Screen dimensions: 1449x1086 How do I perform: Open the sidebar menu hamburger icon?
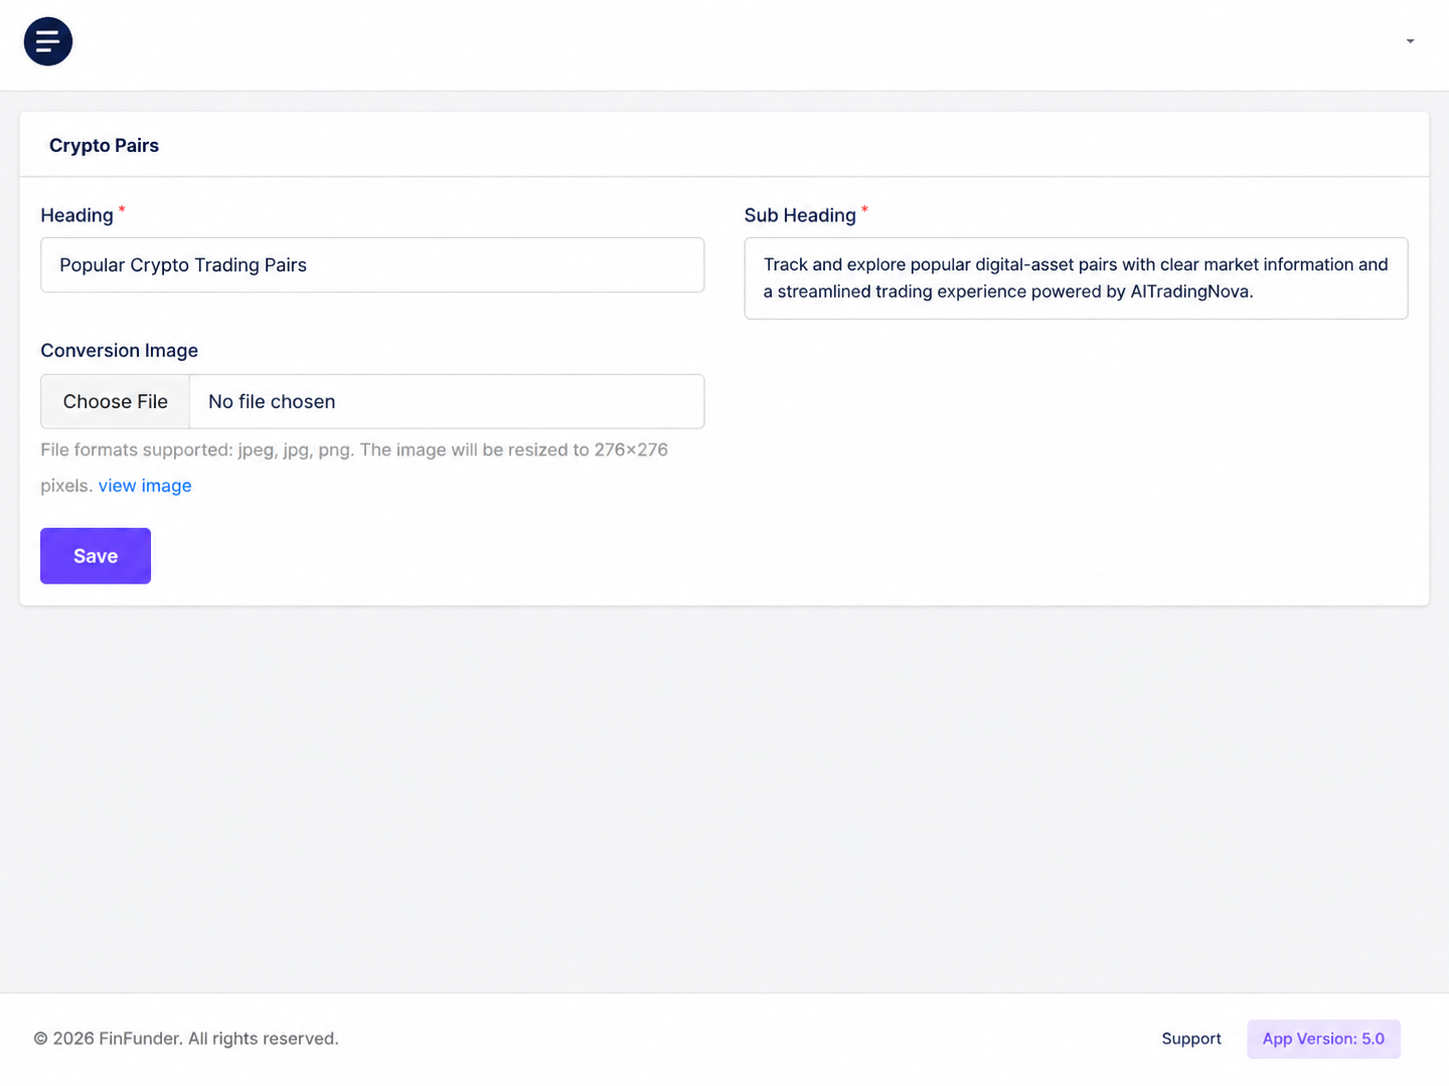point(48,42)
